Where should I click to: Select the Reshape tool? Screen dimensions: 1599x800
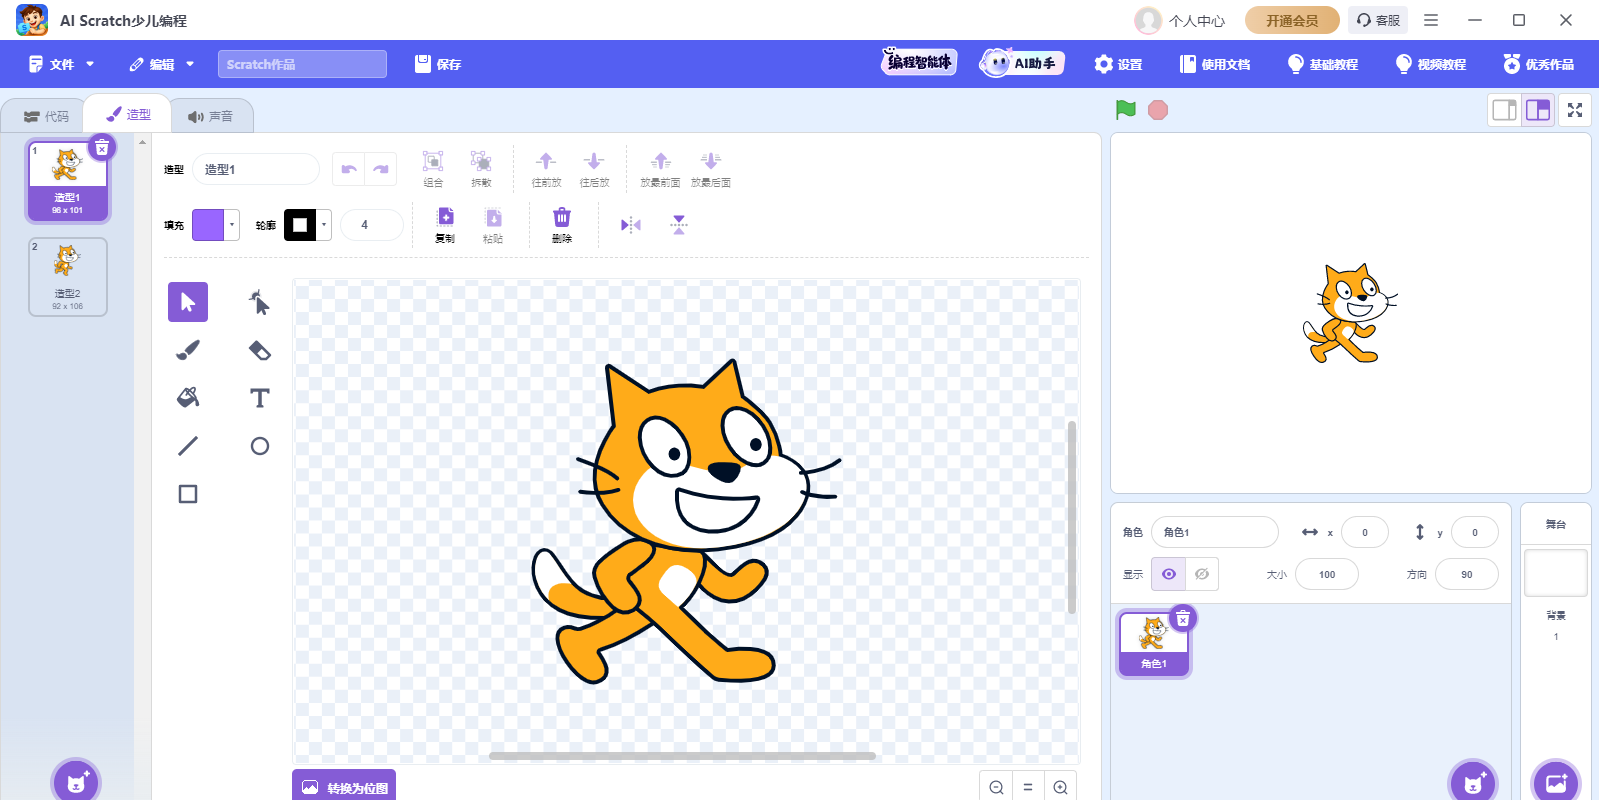[x=260, y=302]
